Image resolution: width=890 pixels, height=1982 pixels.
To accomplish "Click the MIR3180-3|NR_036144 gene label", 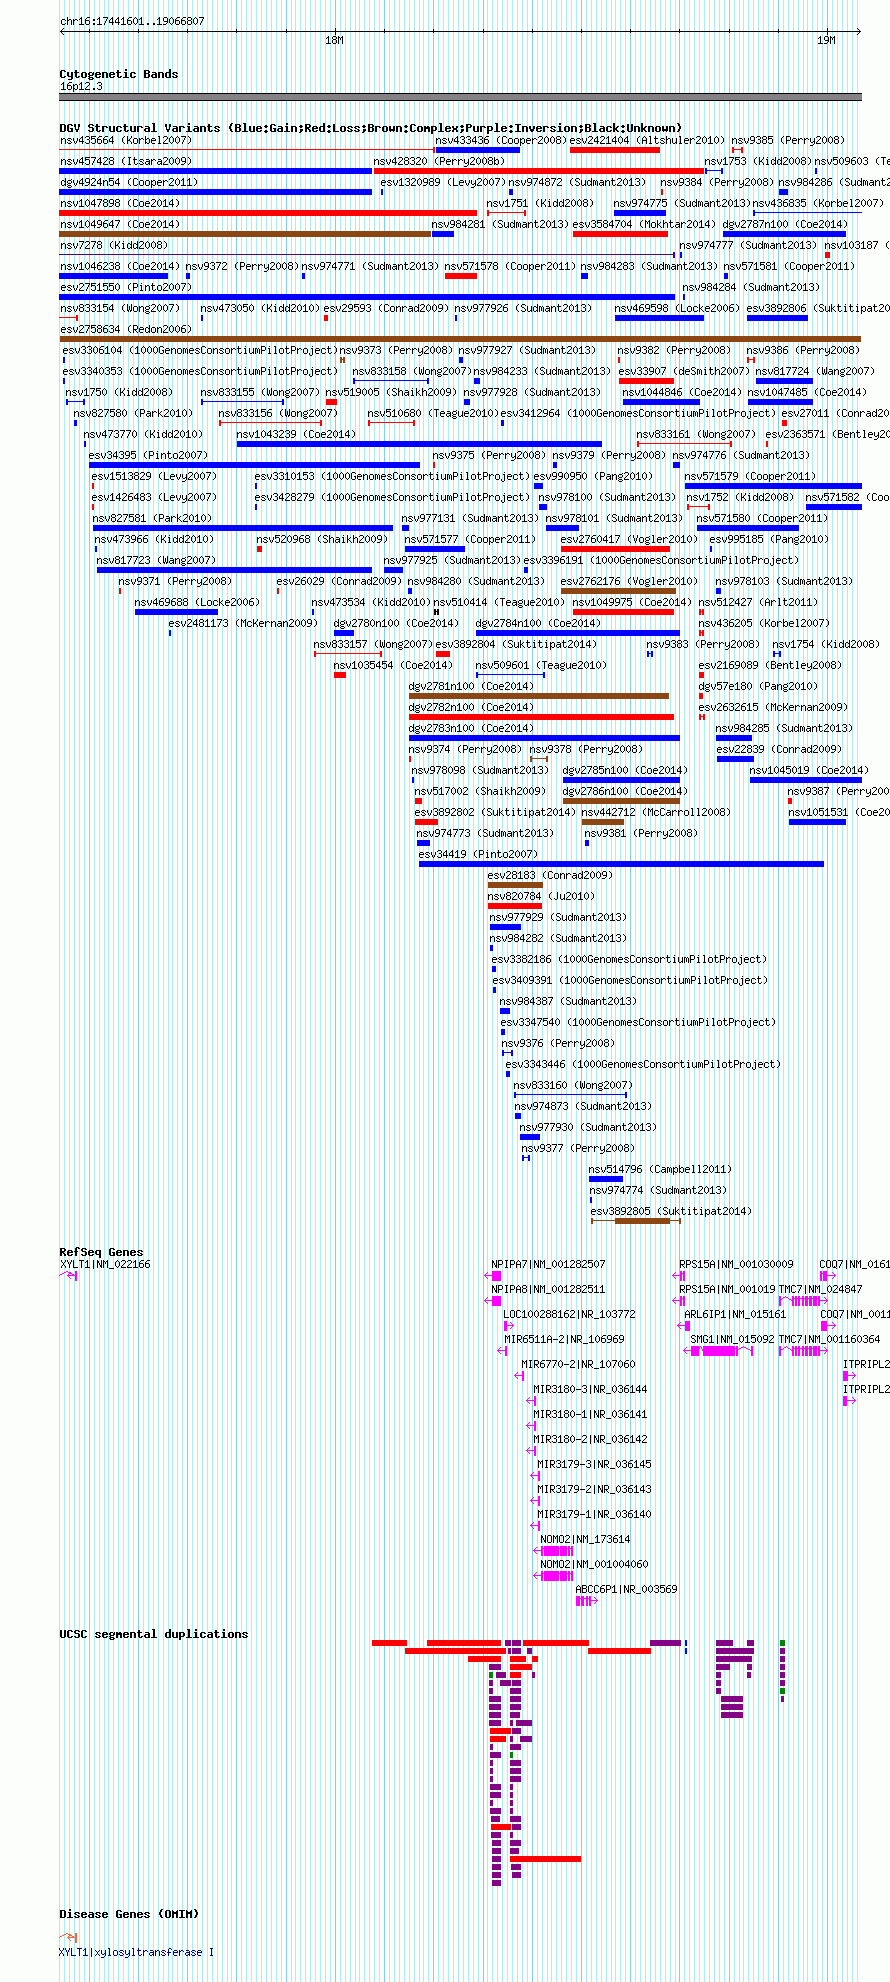I will 590,1389.
